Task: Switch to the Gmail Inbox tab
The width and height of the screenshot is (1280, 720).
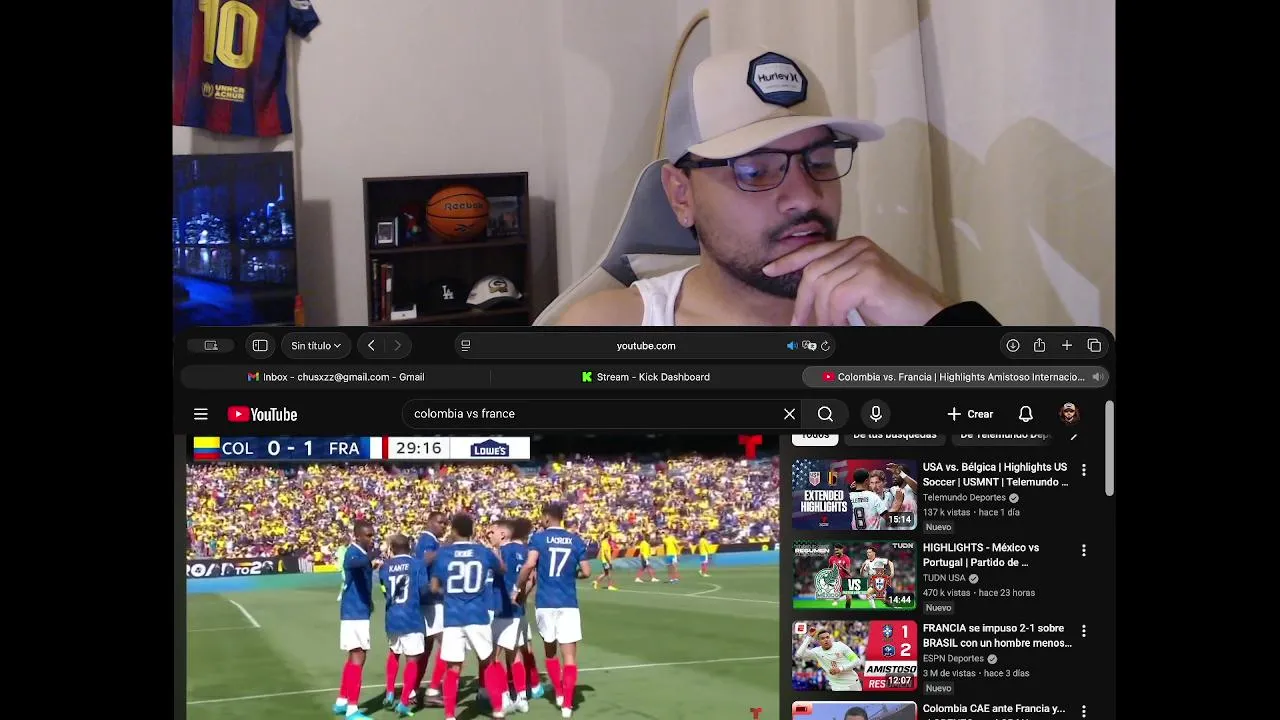Action: (x=336, y=377)
